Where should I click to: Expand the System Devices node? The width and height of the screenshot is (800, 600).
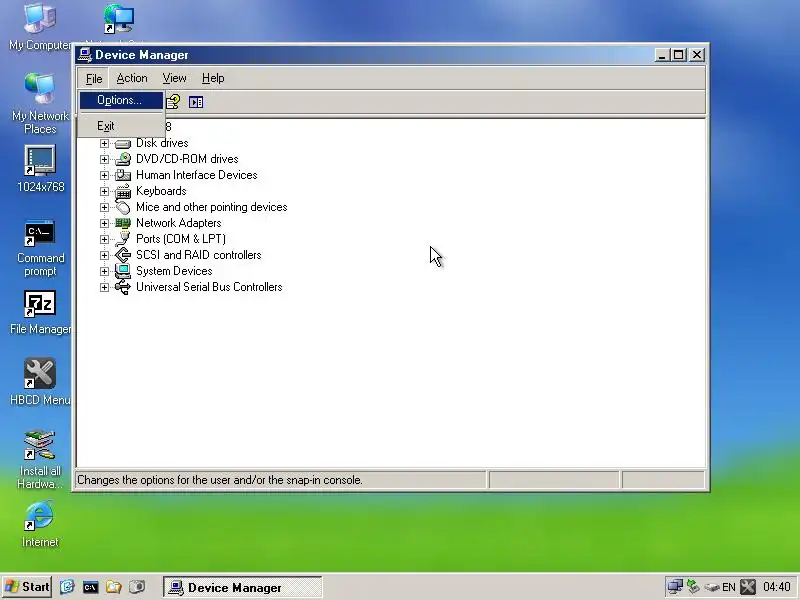pyautogui.click(x=104, y=271)
